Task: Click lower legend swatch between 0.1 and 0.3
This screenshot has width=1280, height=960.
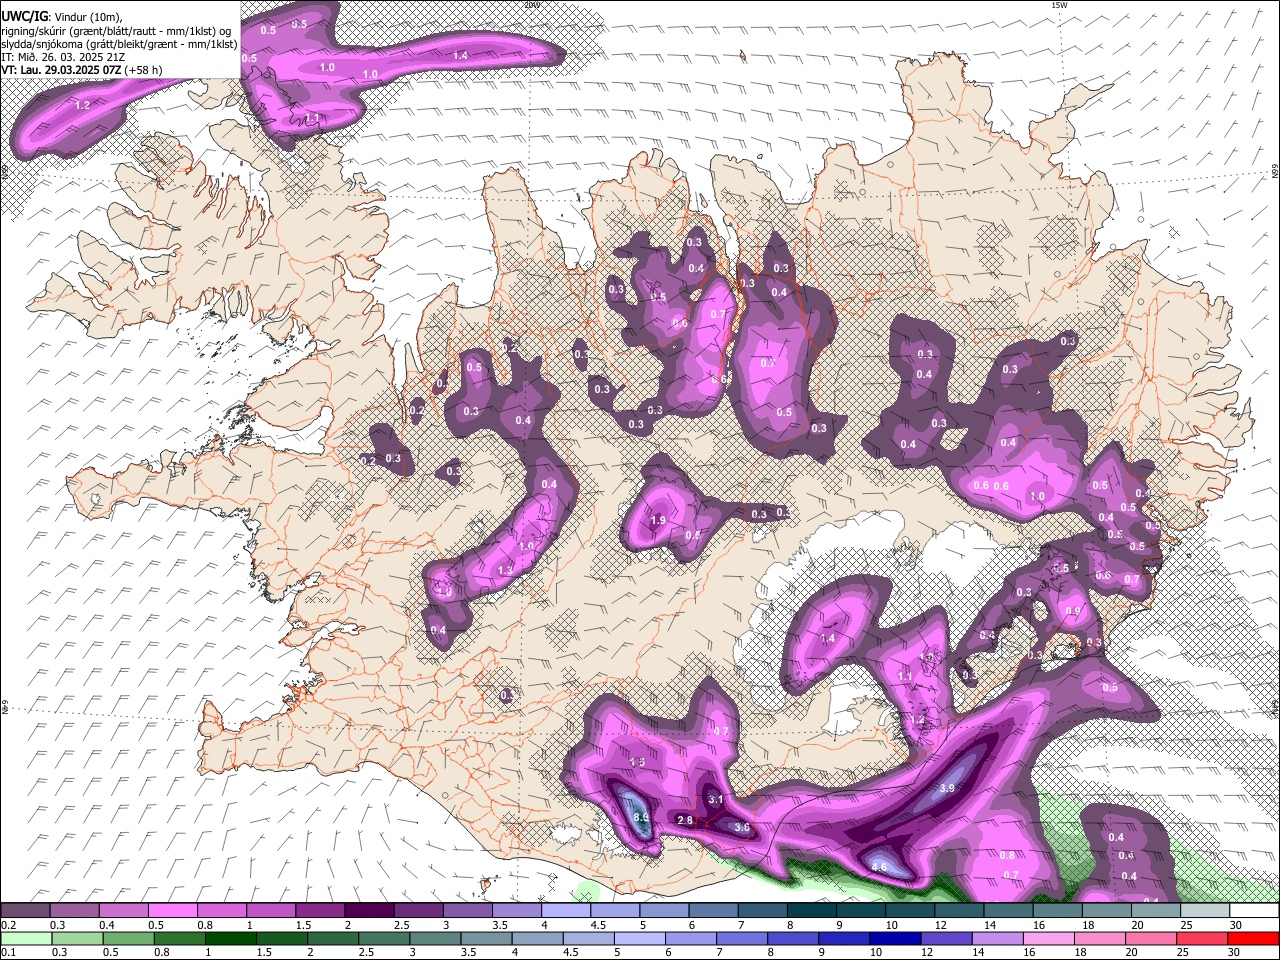Action: [x=26, y=938]
